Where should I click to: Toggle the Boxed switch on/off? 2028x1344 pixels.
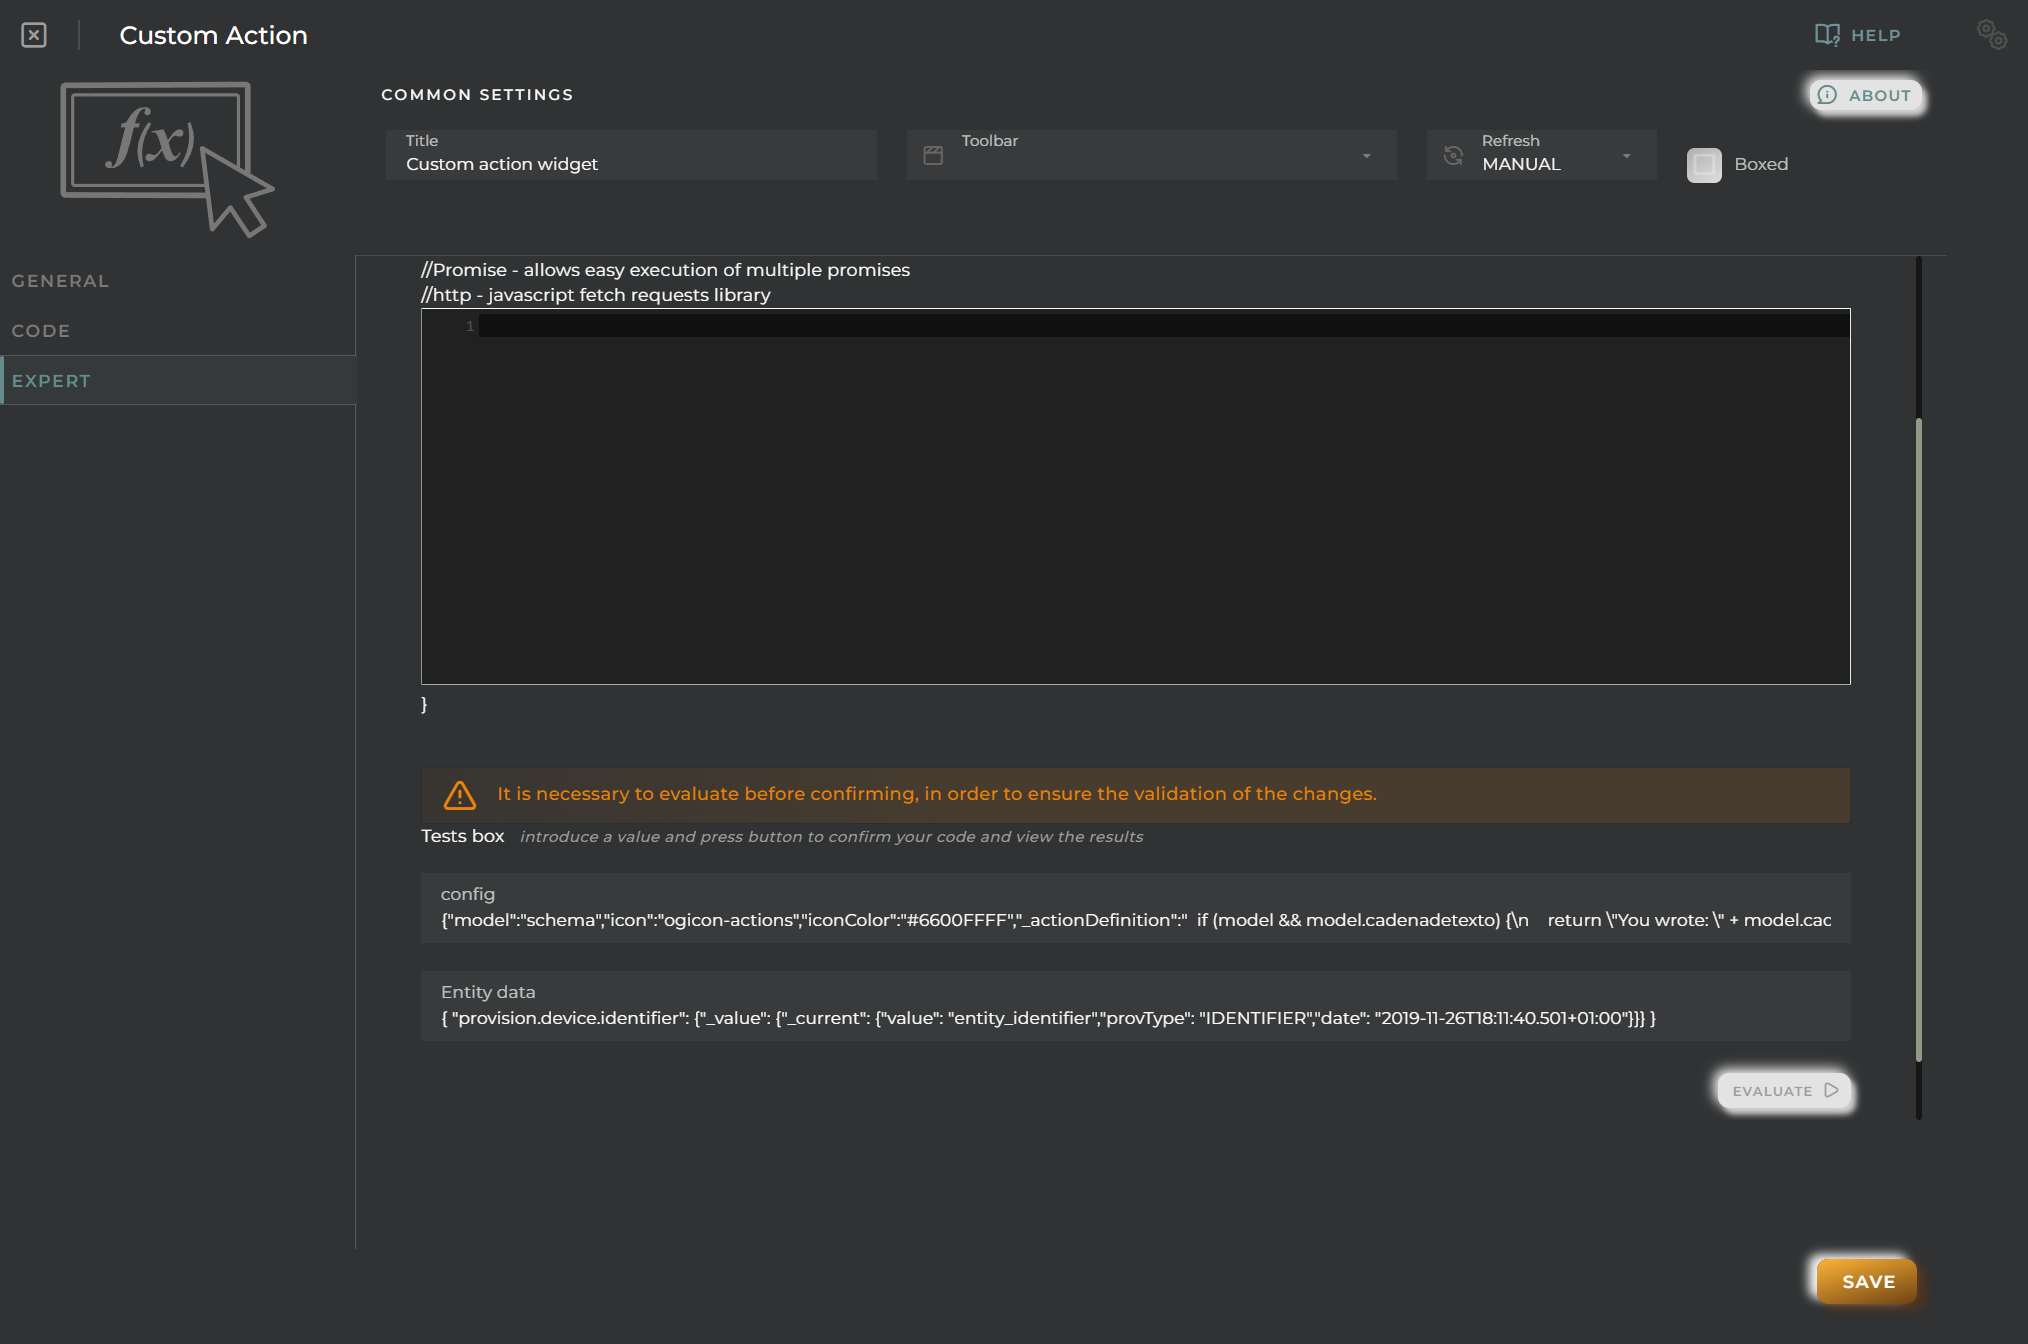[x=1702, y=162]
